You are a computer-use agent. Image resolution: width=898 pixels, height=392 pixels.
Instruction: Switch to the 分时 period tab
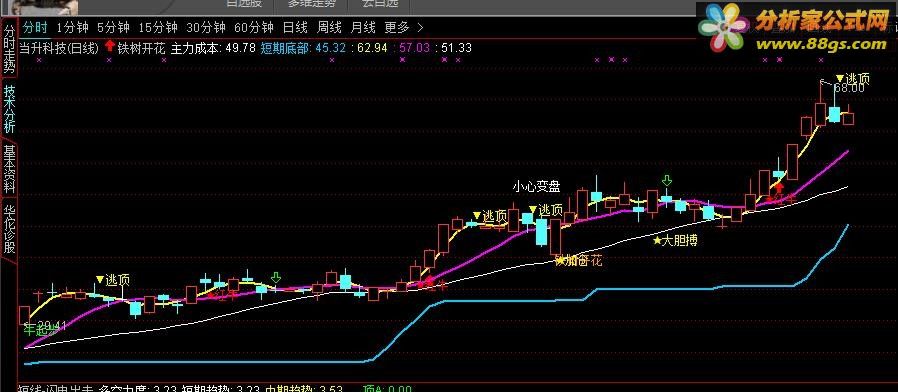(x=36, y=27)
